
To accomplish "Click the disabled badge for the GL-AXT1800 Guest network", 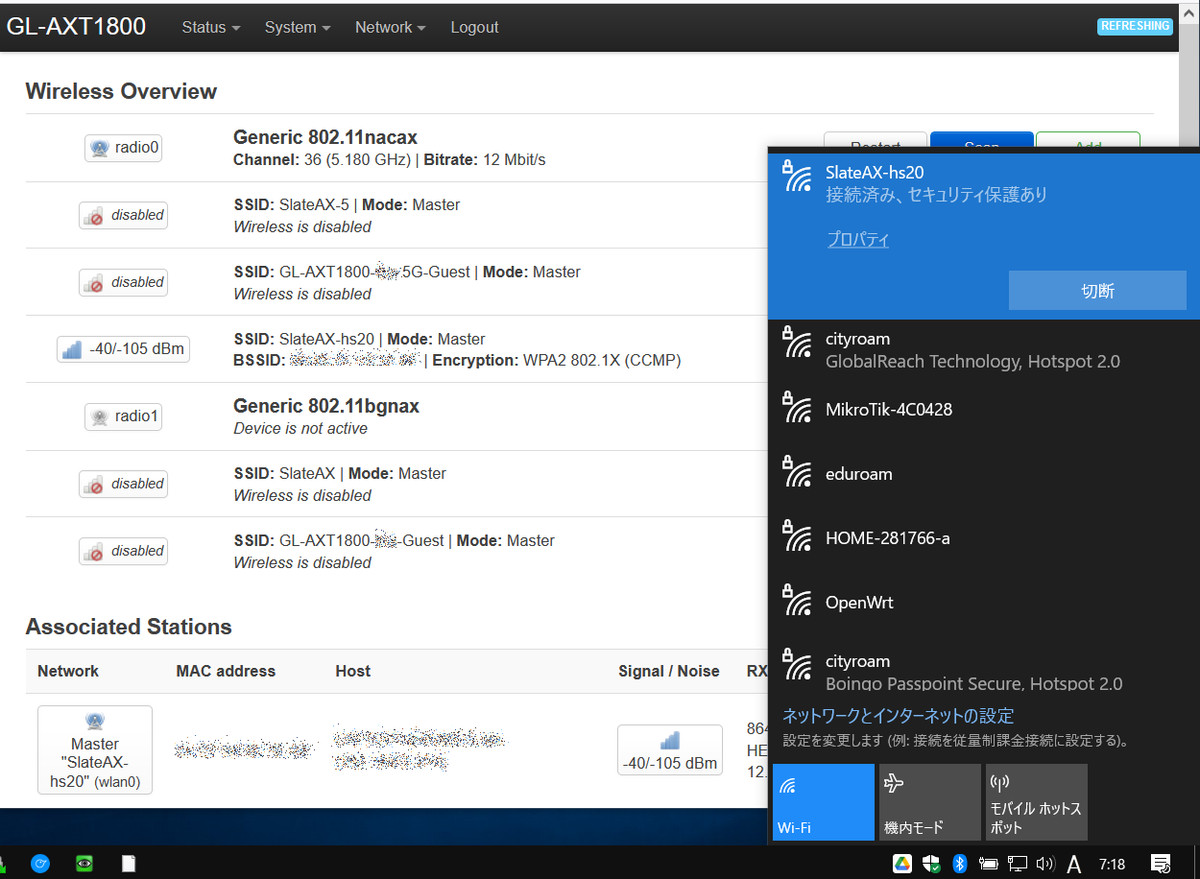I will 123,551.
